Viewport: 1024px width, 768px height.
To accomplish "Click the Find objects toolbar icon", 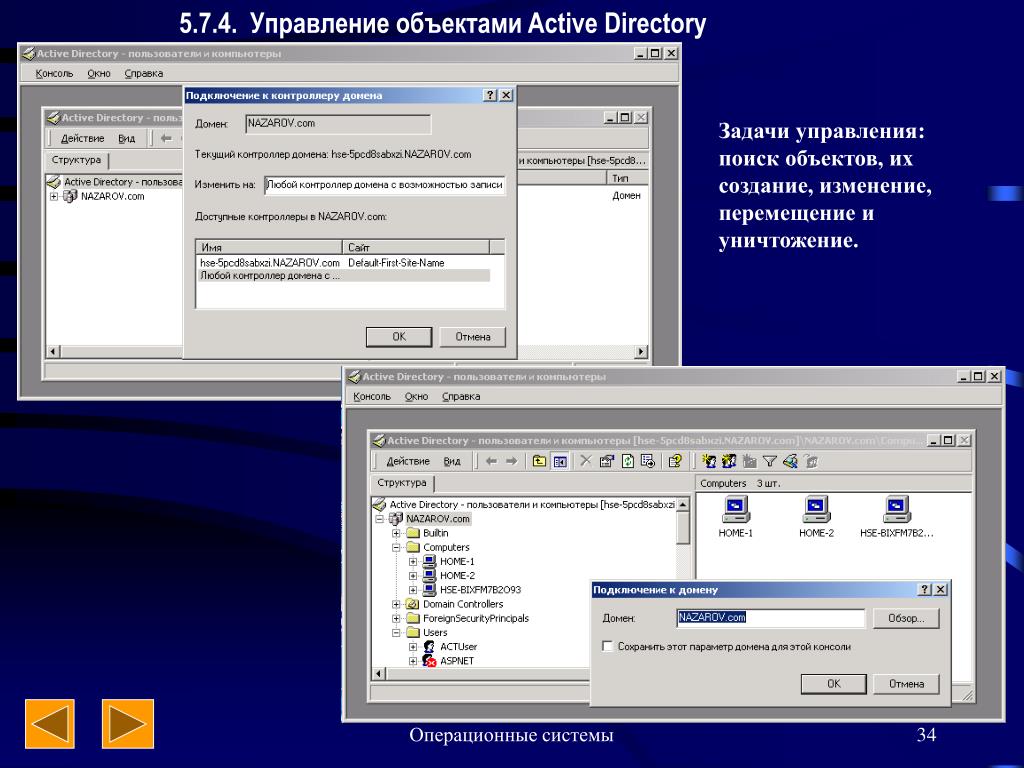I will tap(790, 461).
